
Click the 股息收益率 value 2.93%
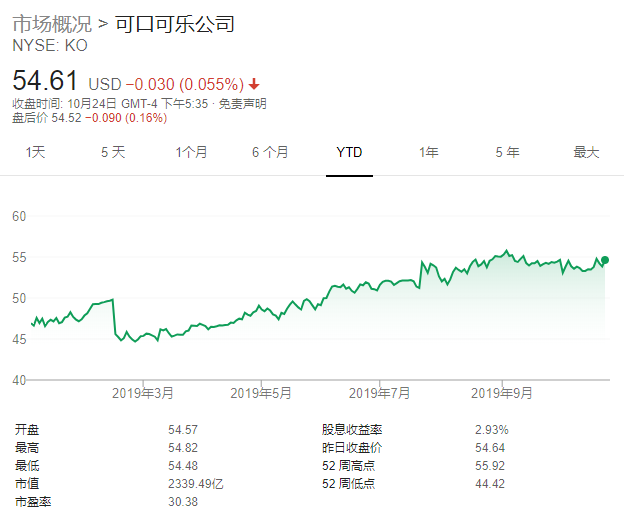pyautogui.click(x=491, y=429)
